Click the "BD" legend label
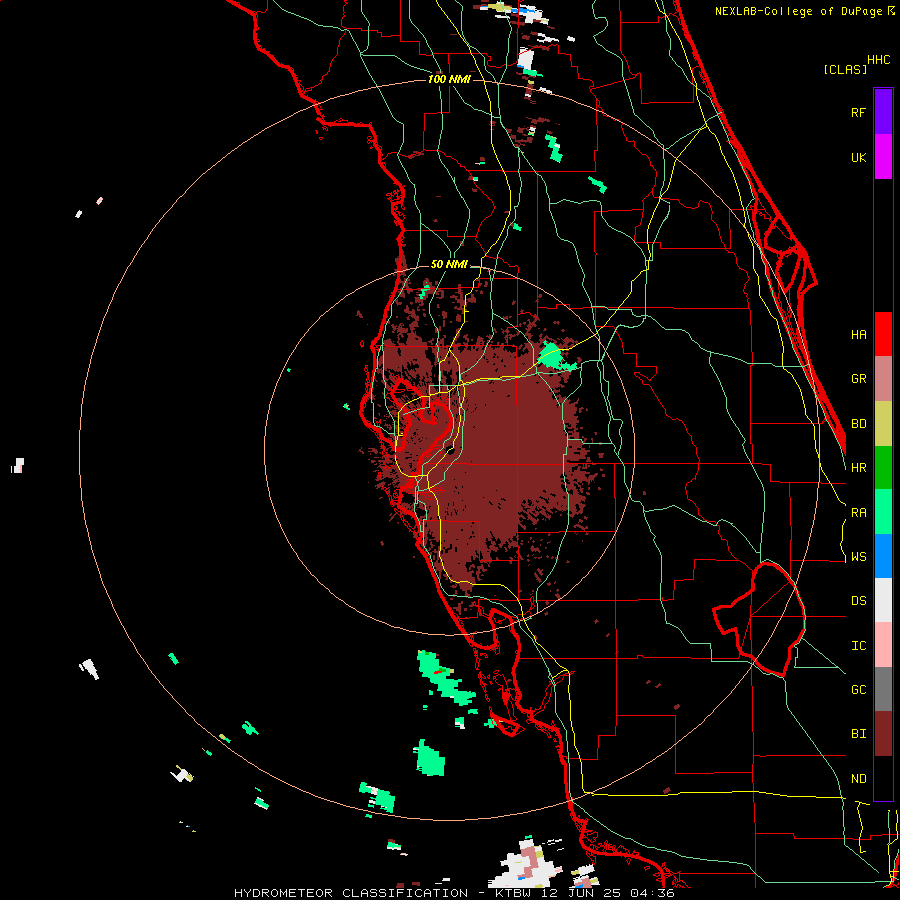The width and height of the screenshot is (900, 900). (858, 424)
